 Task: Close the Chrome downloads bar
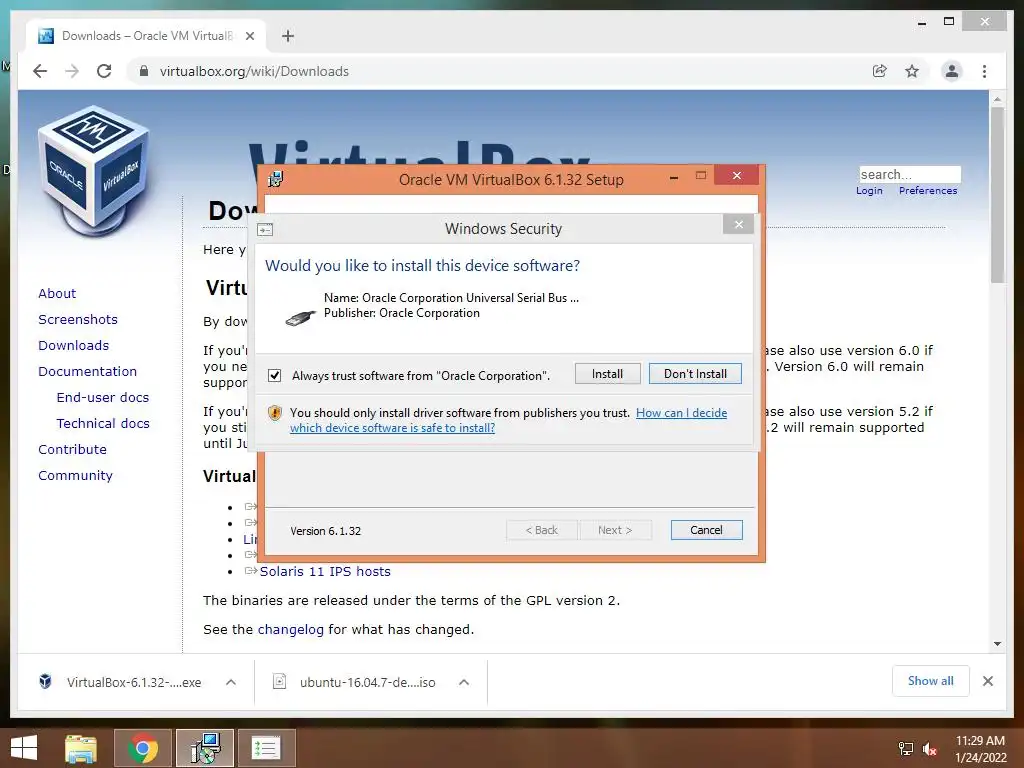pos(988,681)
